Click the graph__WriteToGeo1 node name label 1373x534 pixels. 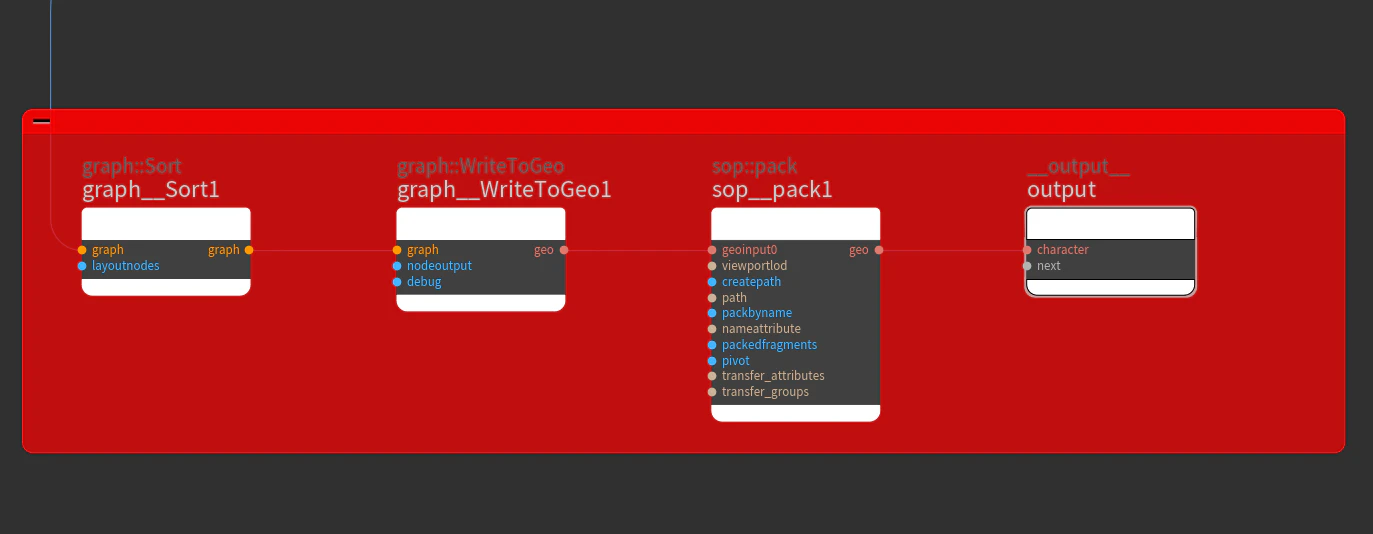click(x=504, y=190)
